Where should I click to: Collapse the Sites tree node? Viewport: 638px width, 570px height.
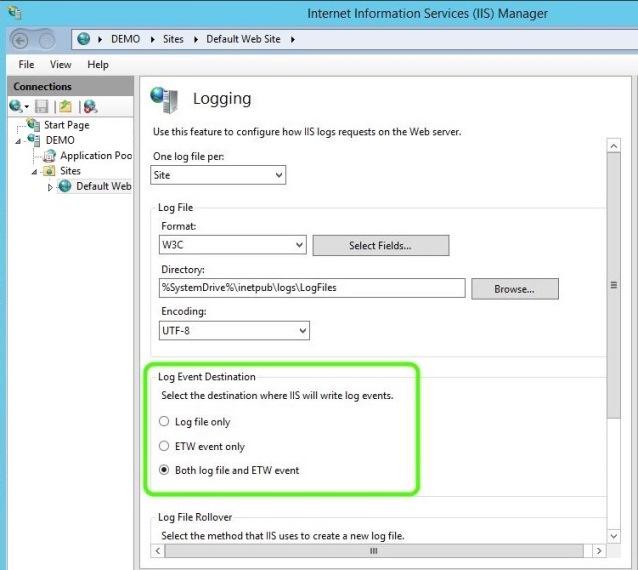click(34, 172)
